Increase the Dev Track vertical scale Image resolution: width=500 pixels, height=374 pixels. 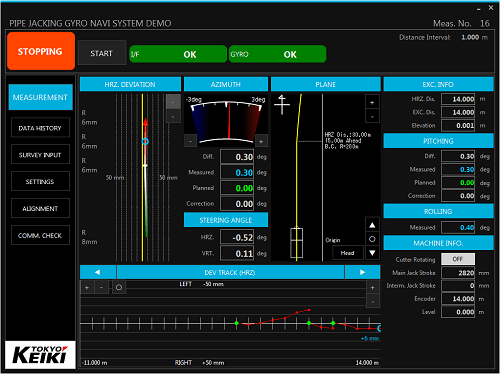(373, 288)
